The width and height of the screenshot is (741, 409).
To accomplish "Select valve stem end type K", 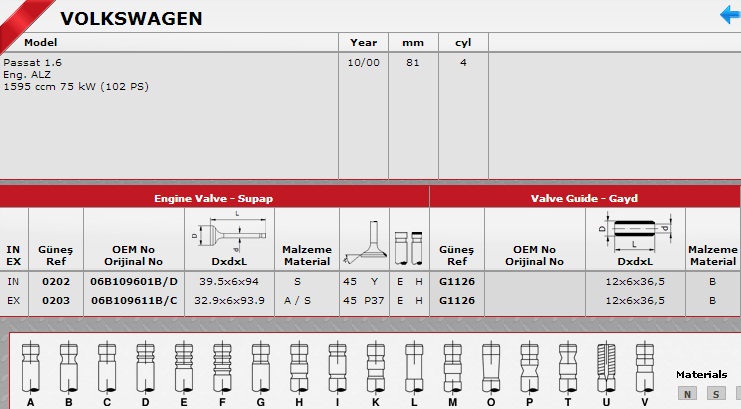I will tap(376, 374).
